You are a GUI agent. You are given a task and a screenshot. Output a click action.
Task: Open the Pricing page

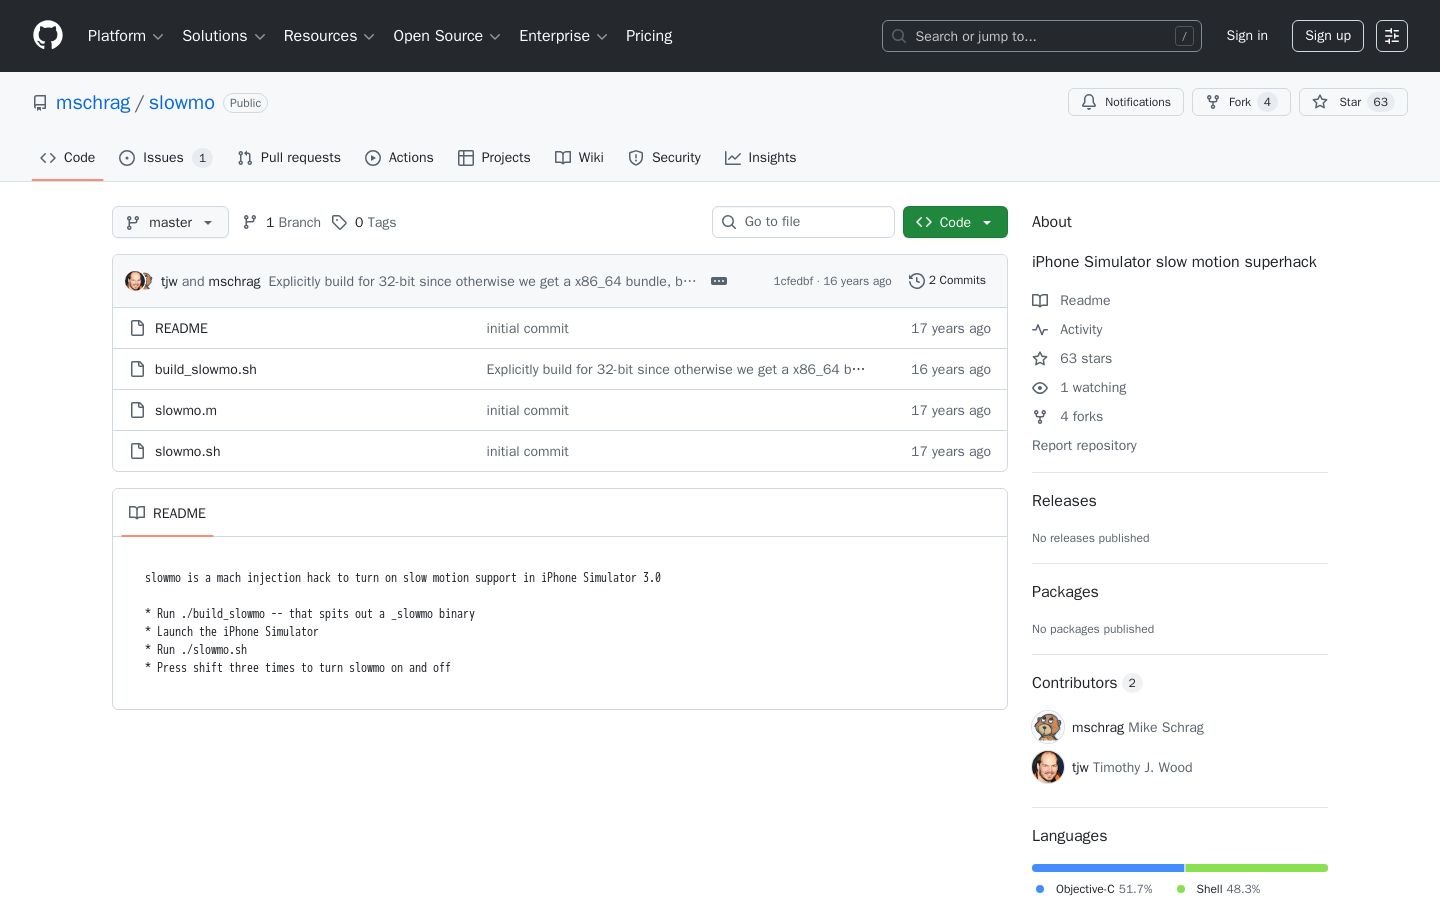649,36
